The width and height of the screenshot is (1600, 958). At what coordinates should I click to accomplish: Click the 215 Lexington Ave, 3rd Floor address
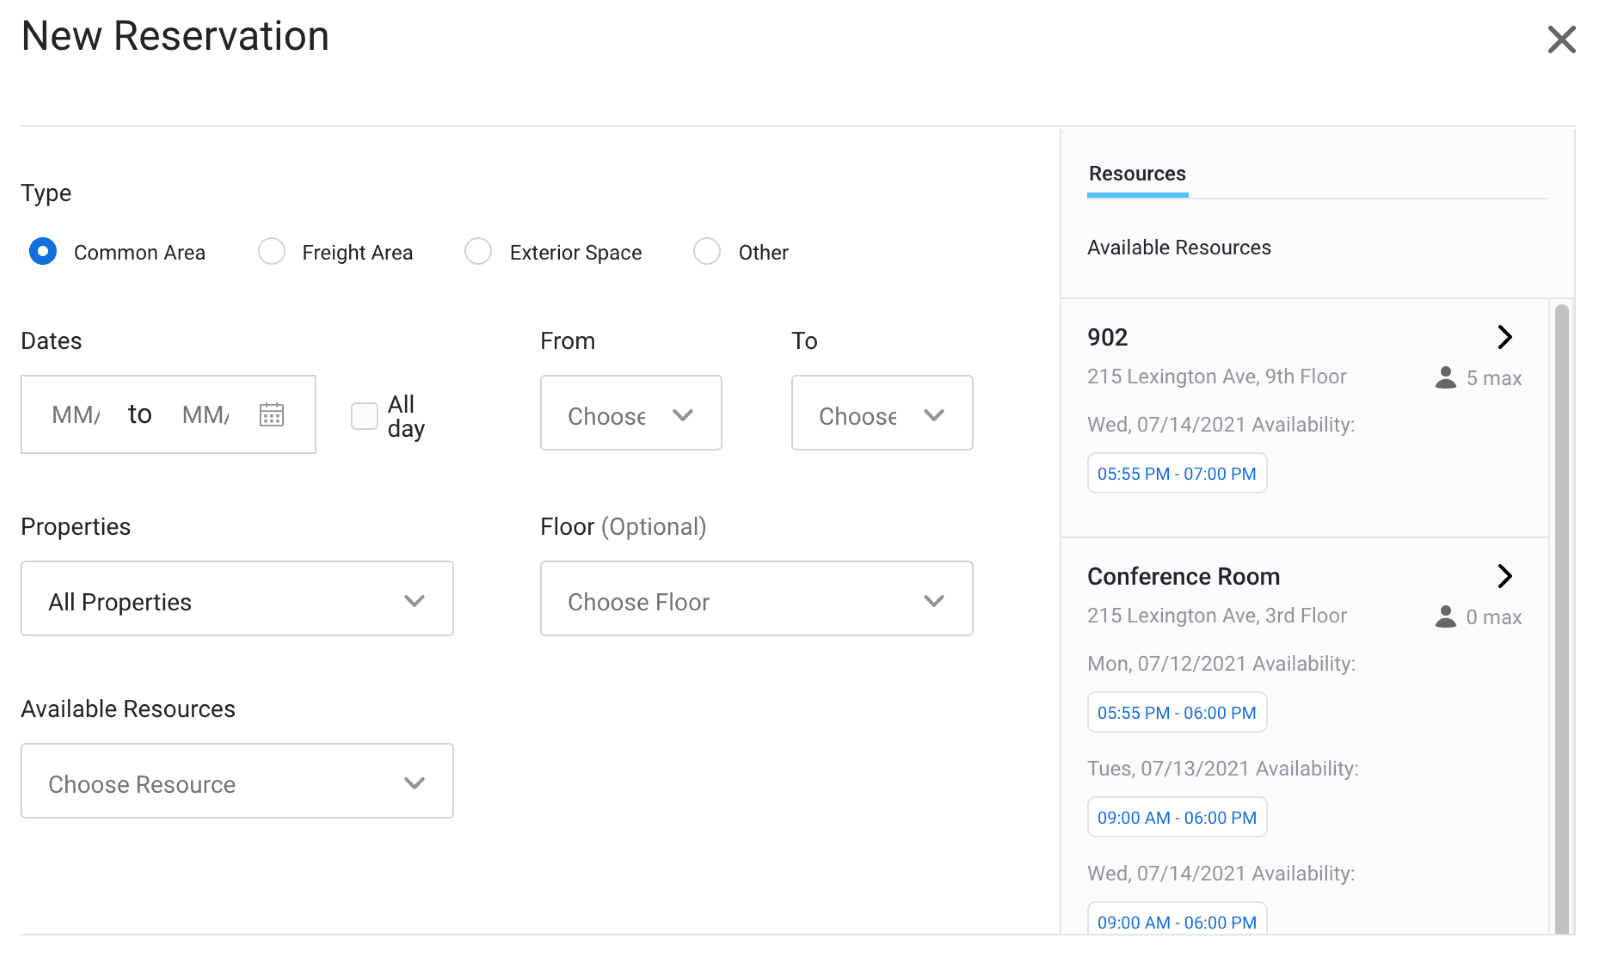[x=1217, y=616]
